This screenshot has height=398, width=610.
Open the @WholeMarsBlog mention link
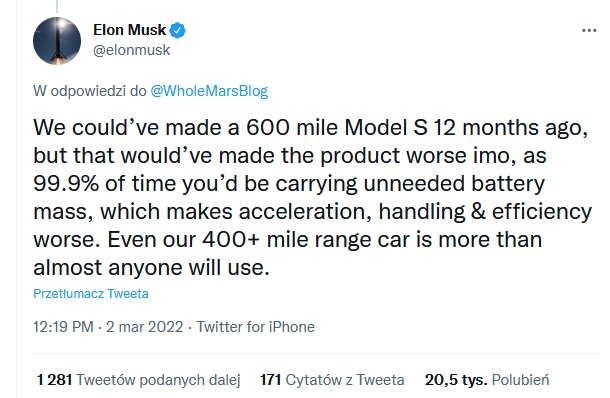pos(209,91)
